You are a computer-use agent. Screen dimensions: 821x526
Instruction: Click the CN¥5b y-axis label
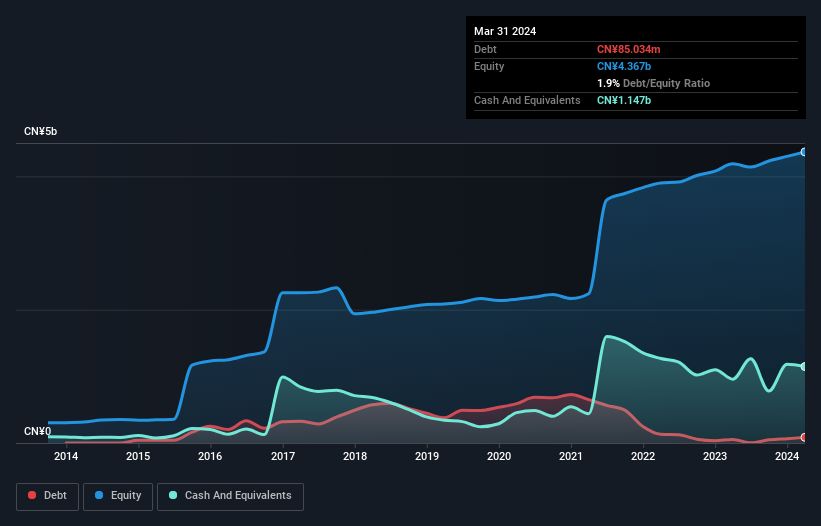pos(40,131)
